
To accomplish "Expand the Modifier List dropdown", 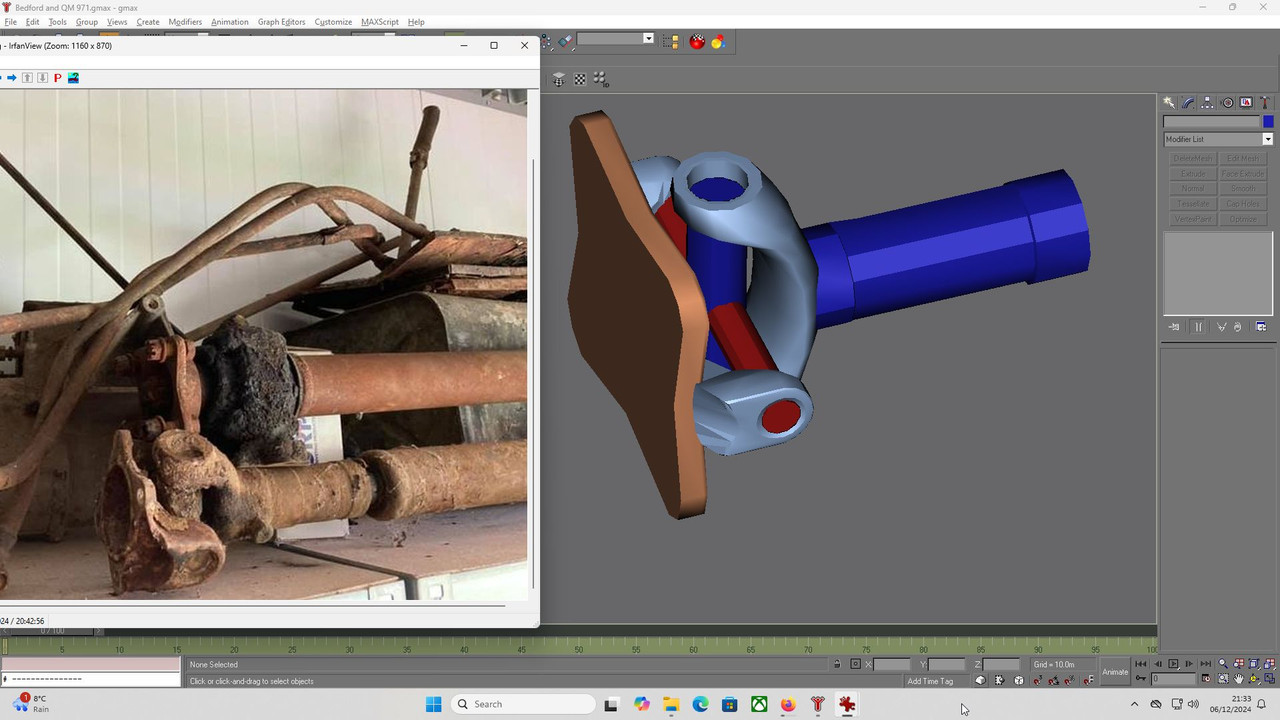I will click(x=1218, y=139).
